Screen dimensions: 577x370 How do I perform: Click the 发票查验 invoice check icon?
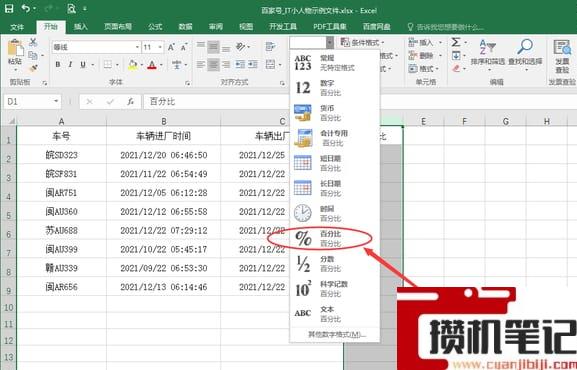coord(562,55)
